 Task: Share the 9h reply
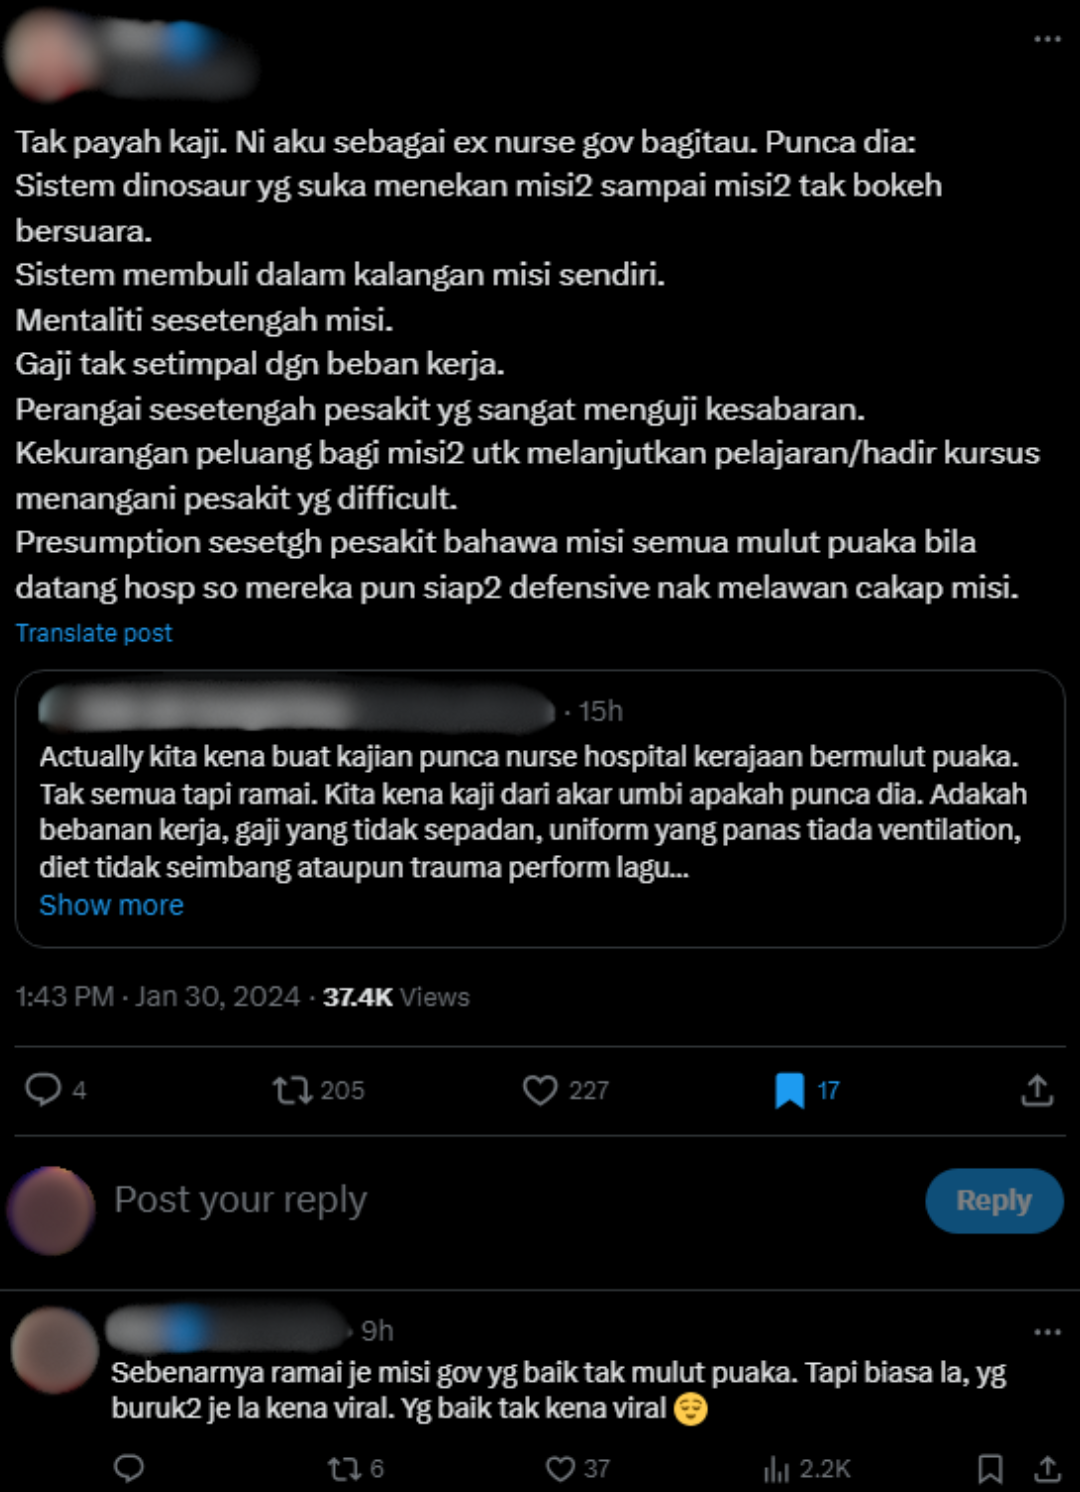click(x=1047, y=1468)
